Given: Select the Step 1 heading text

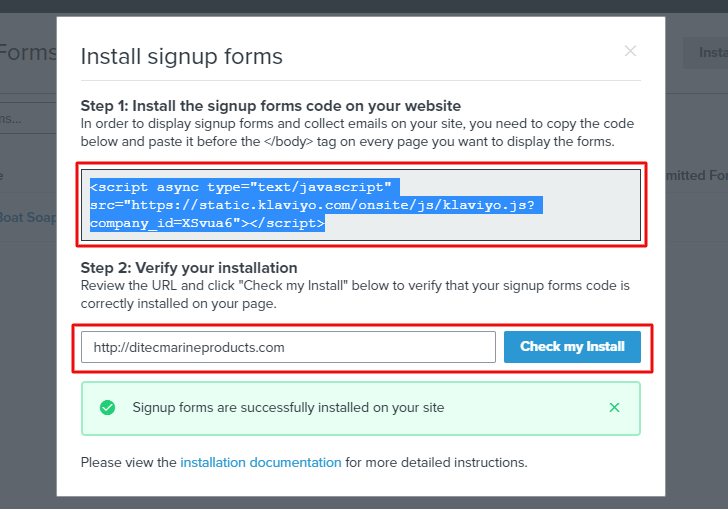Looking at the screenshot, I should (x=270, y=105).
